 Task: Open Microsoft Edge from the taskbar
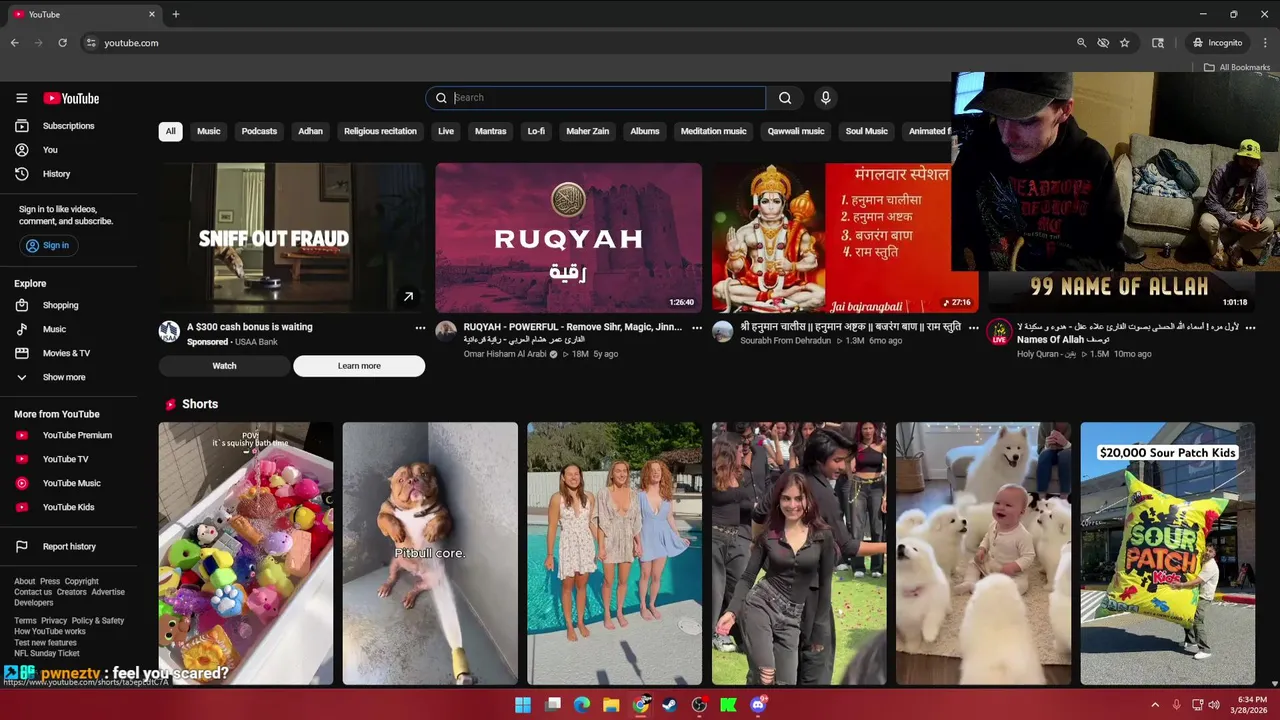(582, 705)
